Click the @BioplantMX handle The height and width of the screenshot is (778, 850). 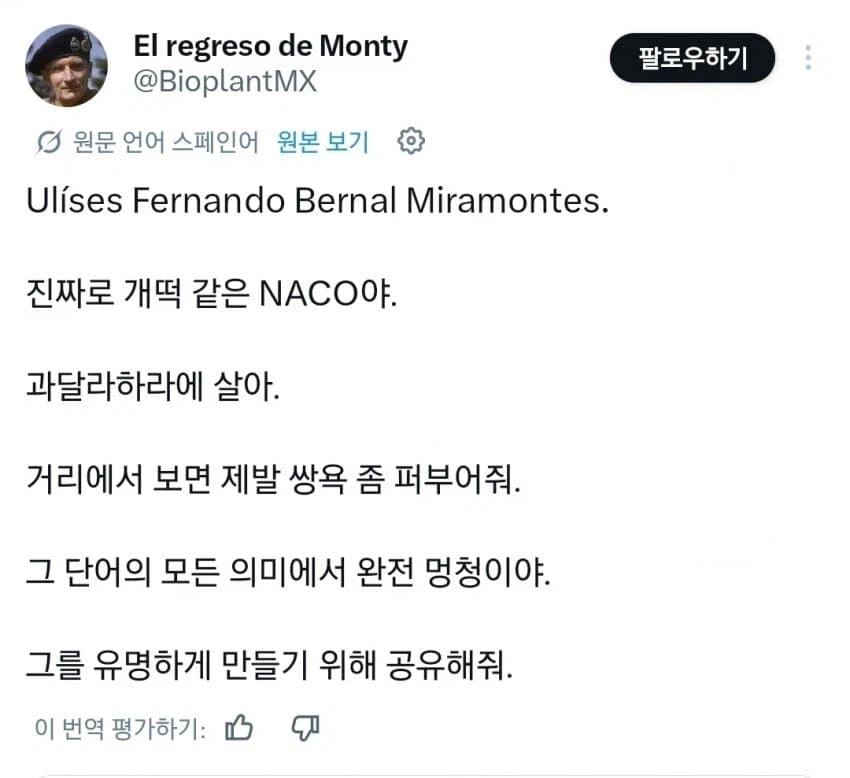(225, 82)
